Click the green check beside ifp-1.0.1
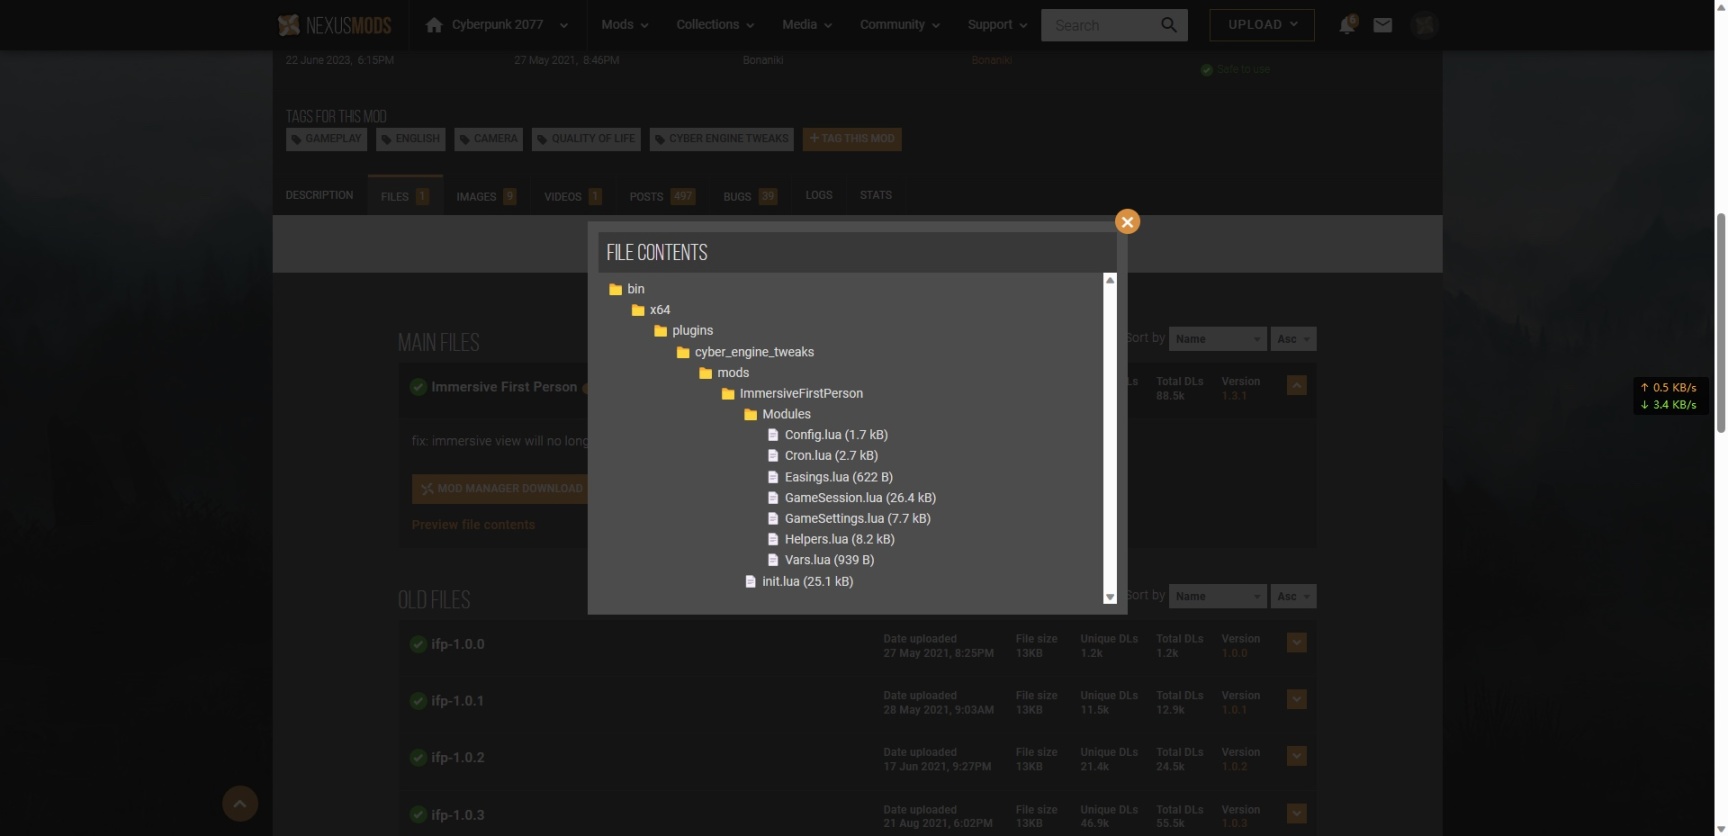The height and width of the screenshot is (836, 1728). coord(418,701)
